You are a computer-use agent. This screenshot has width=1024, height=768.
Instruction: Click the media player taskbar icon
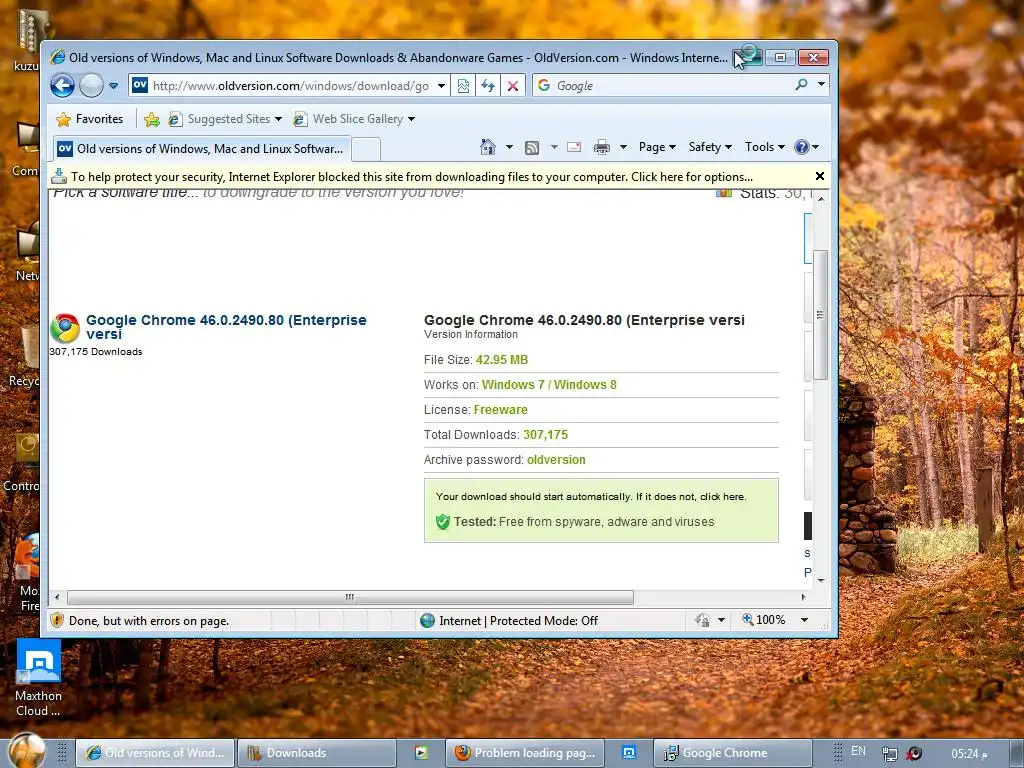click(421, 753)
